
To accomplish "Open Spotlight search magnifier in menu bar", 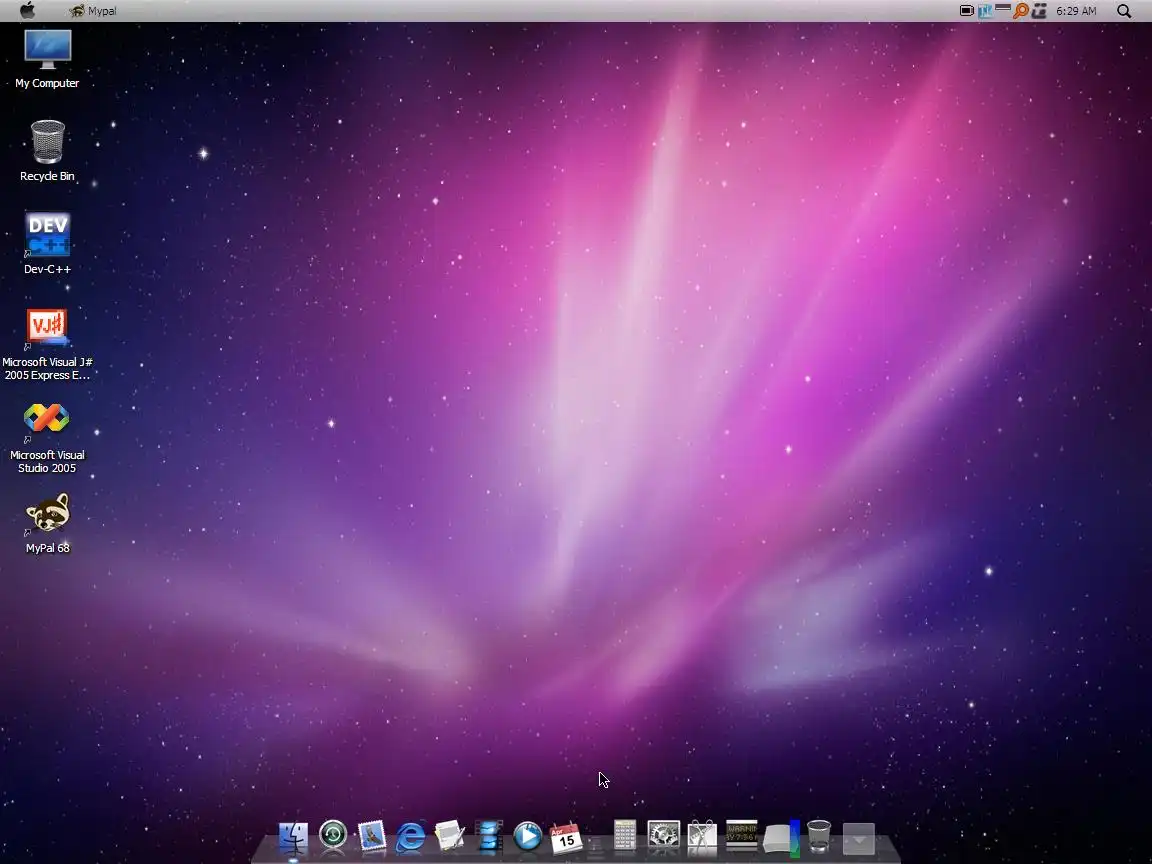I will [x=1124, y=11].
